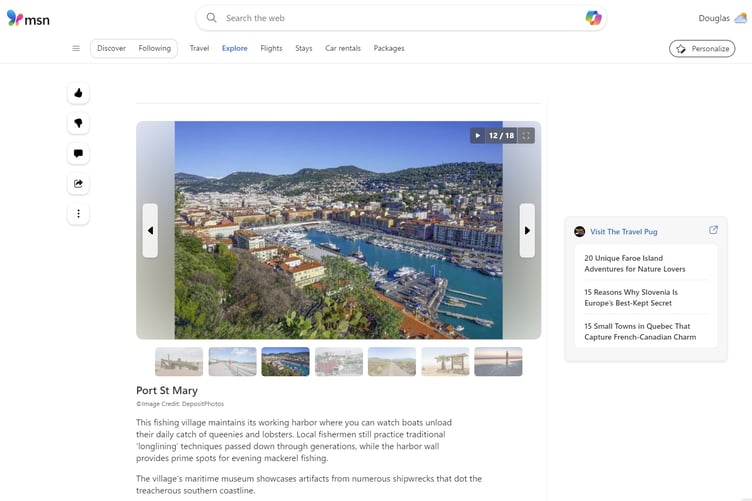Open the Visit The Travel Pug link
This screenshot has height=501, width=752.
click(x=623, y=232)
